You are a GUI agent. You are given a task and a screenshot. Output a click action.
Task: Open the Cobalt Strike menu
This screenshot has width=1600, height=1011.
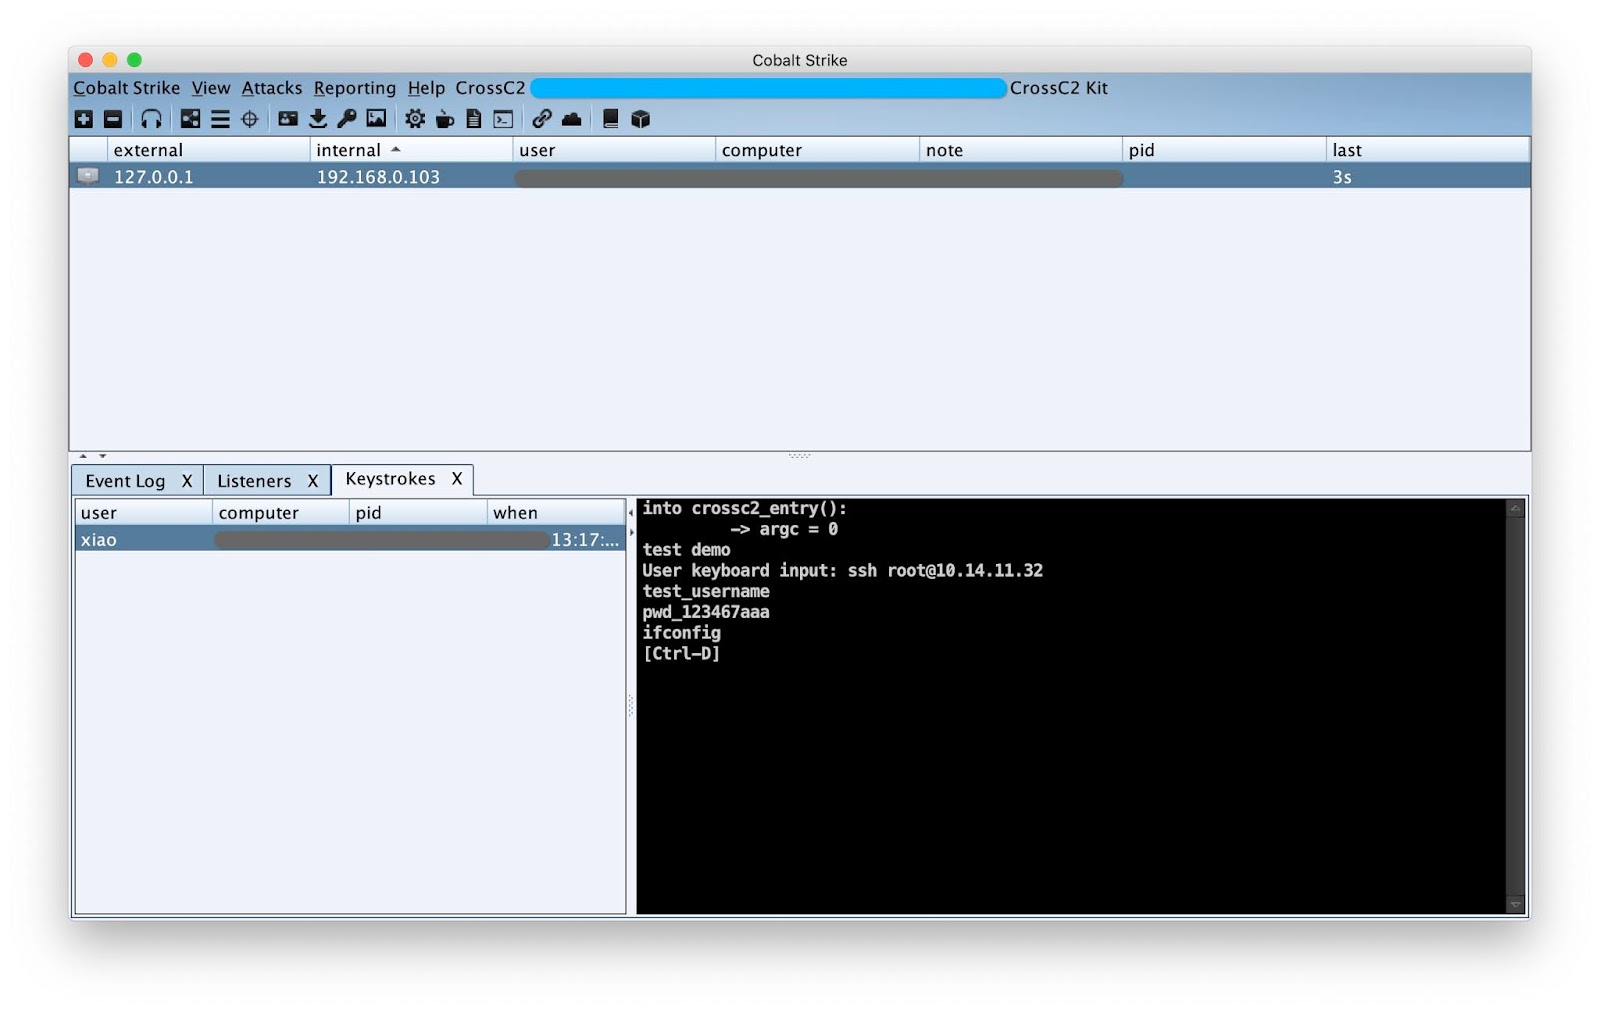[127, 88]
